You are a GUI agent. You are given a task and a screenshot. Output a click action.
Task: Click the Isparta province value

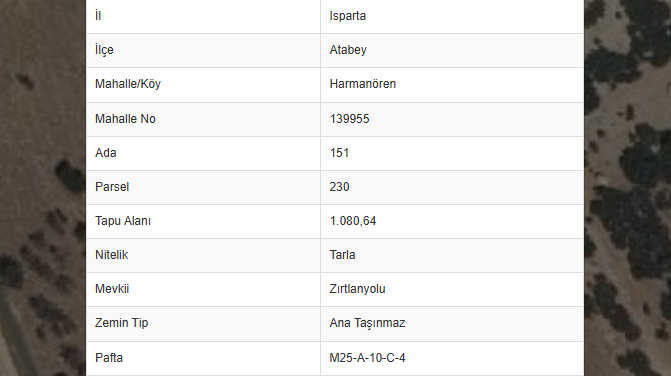(347, 16)
